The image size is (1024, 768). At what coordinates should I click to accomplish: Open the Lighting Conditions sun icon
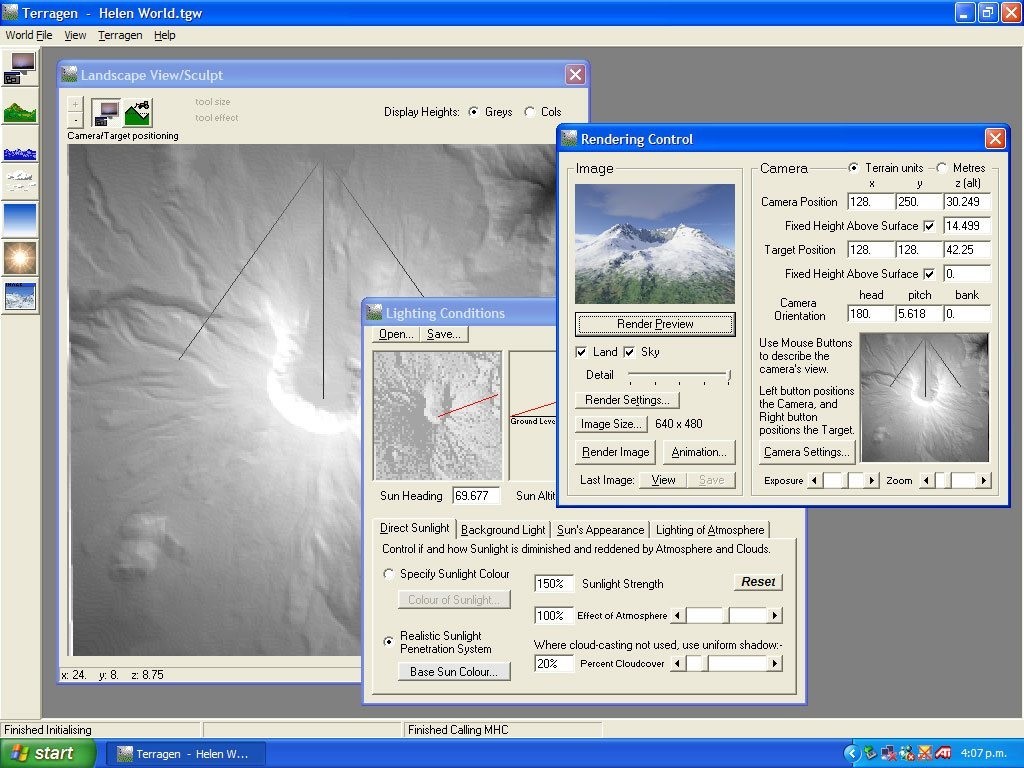[x=20, y=256]
